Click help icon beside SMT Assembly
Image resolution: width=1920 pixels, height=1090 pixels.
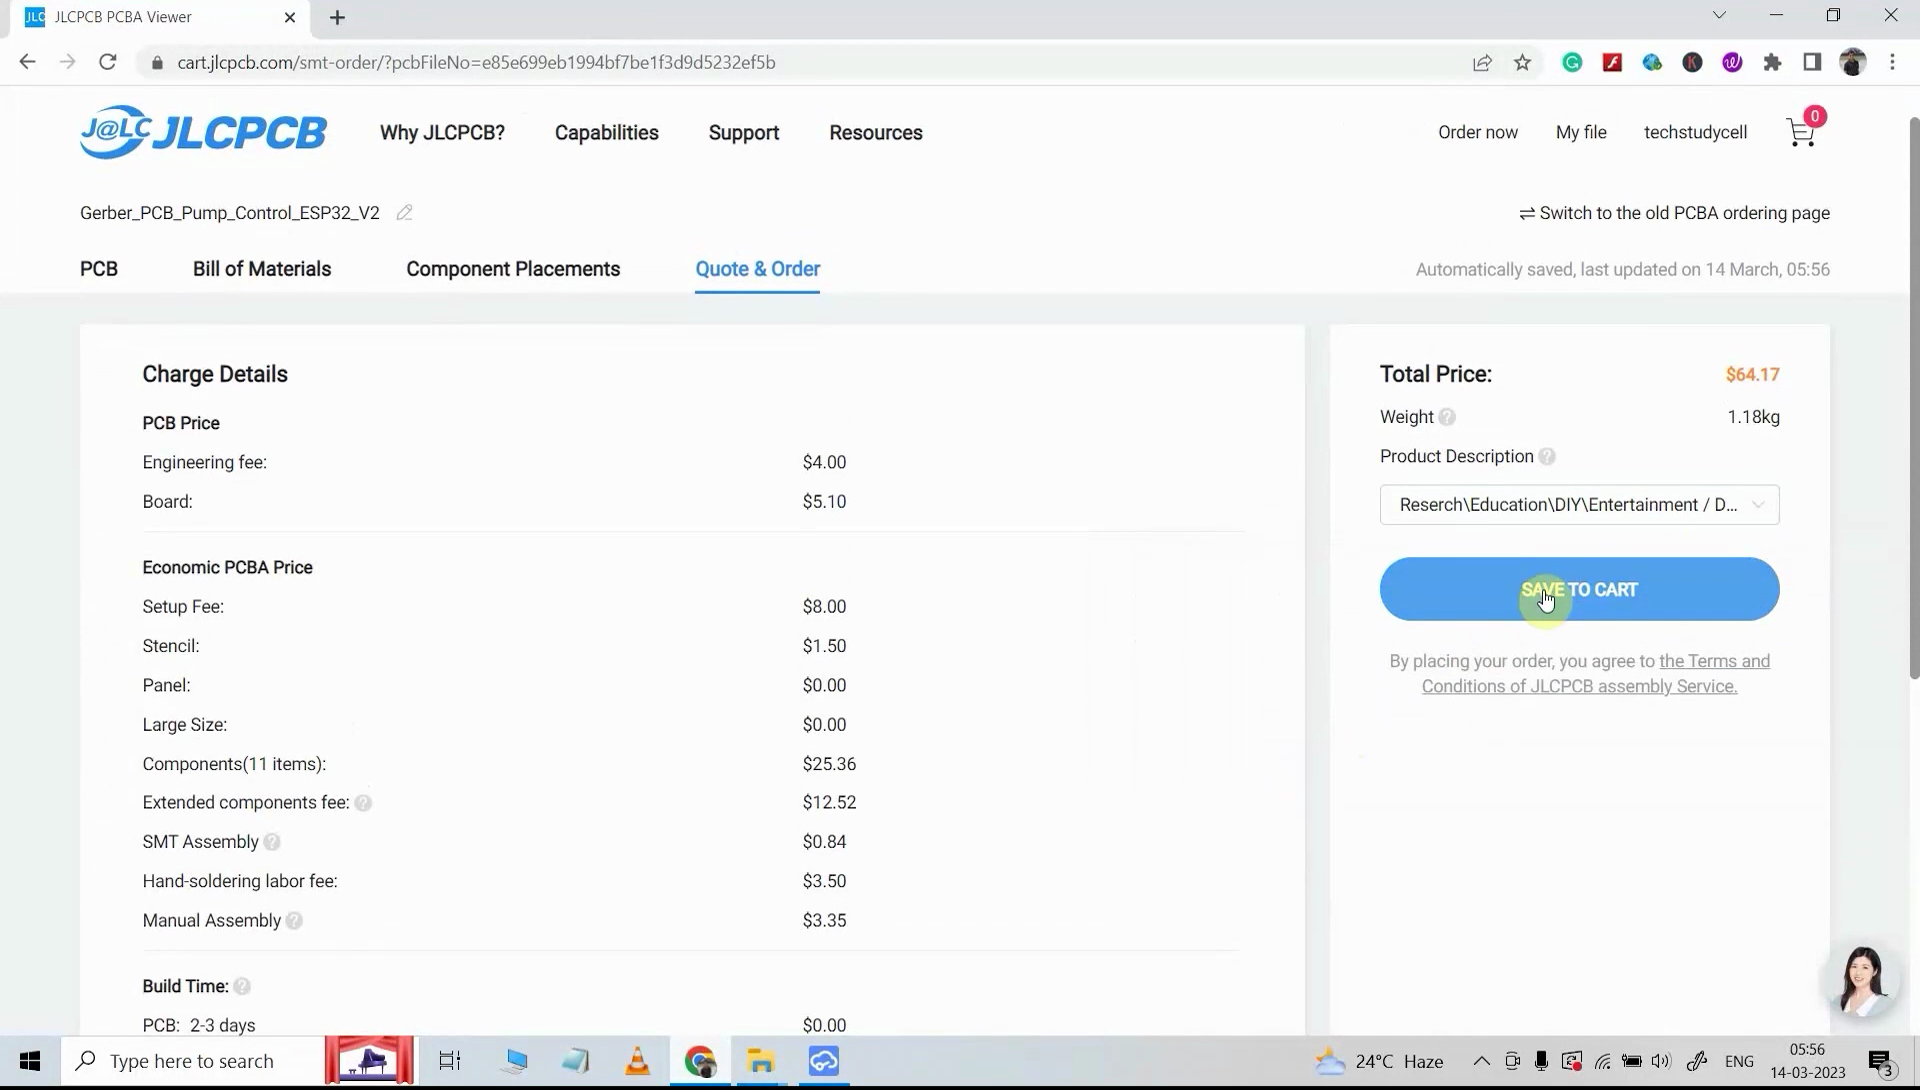272,842
